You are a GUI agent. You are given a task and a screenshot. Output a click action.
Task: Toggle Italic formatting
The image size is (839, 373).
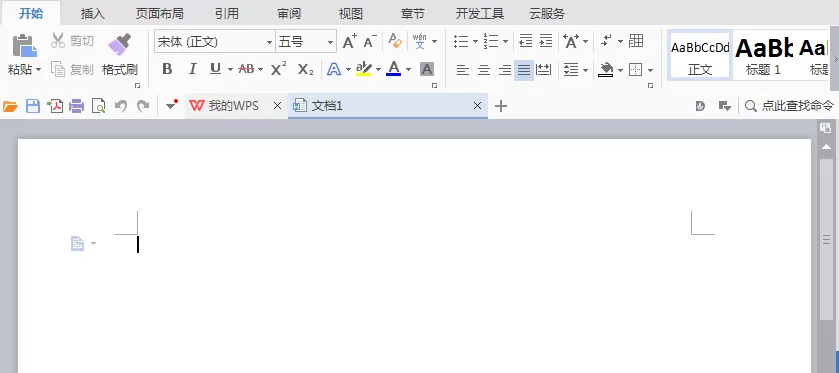tap(192, 69)
